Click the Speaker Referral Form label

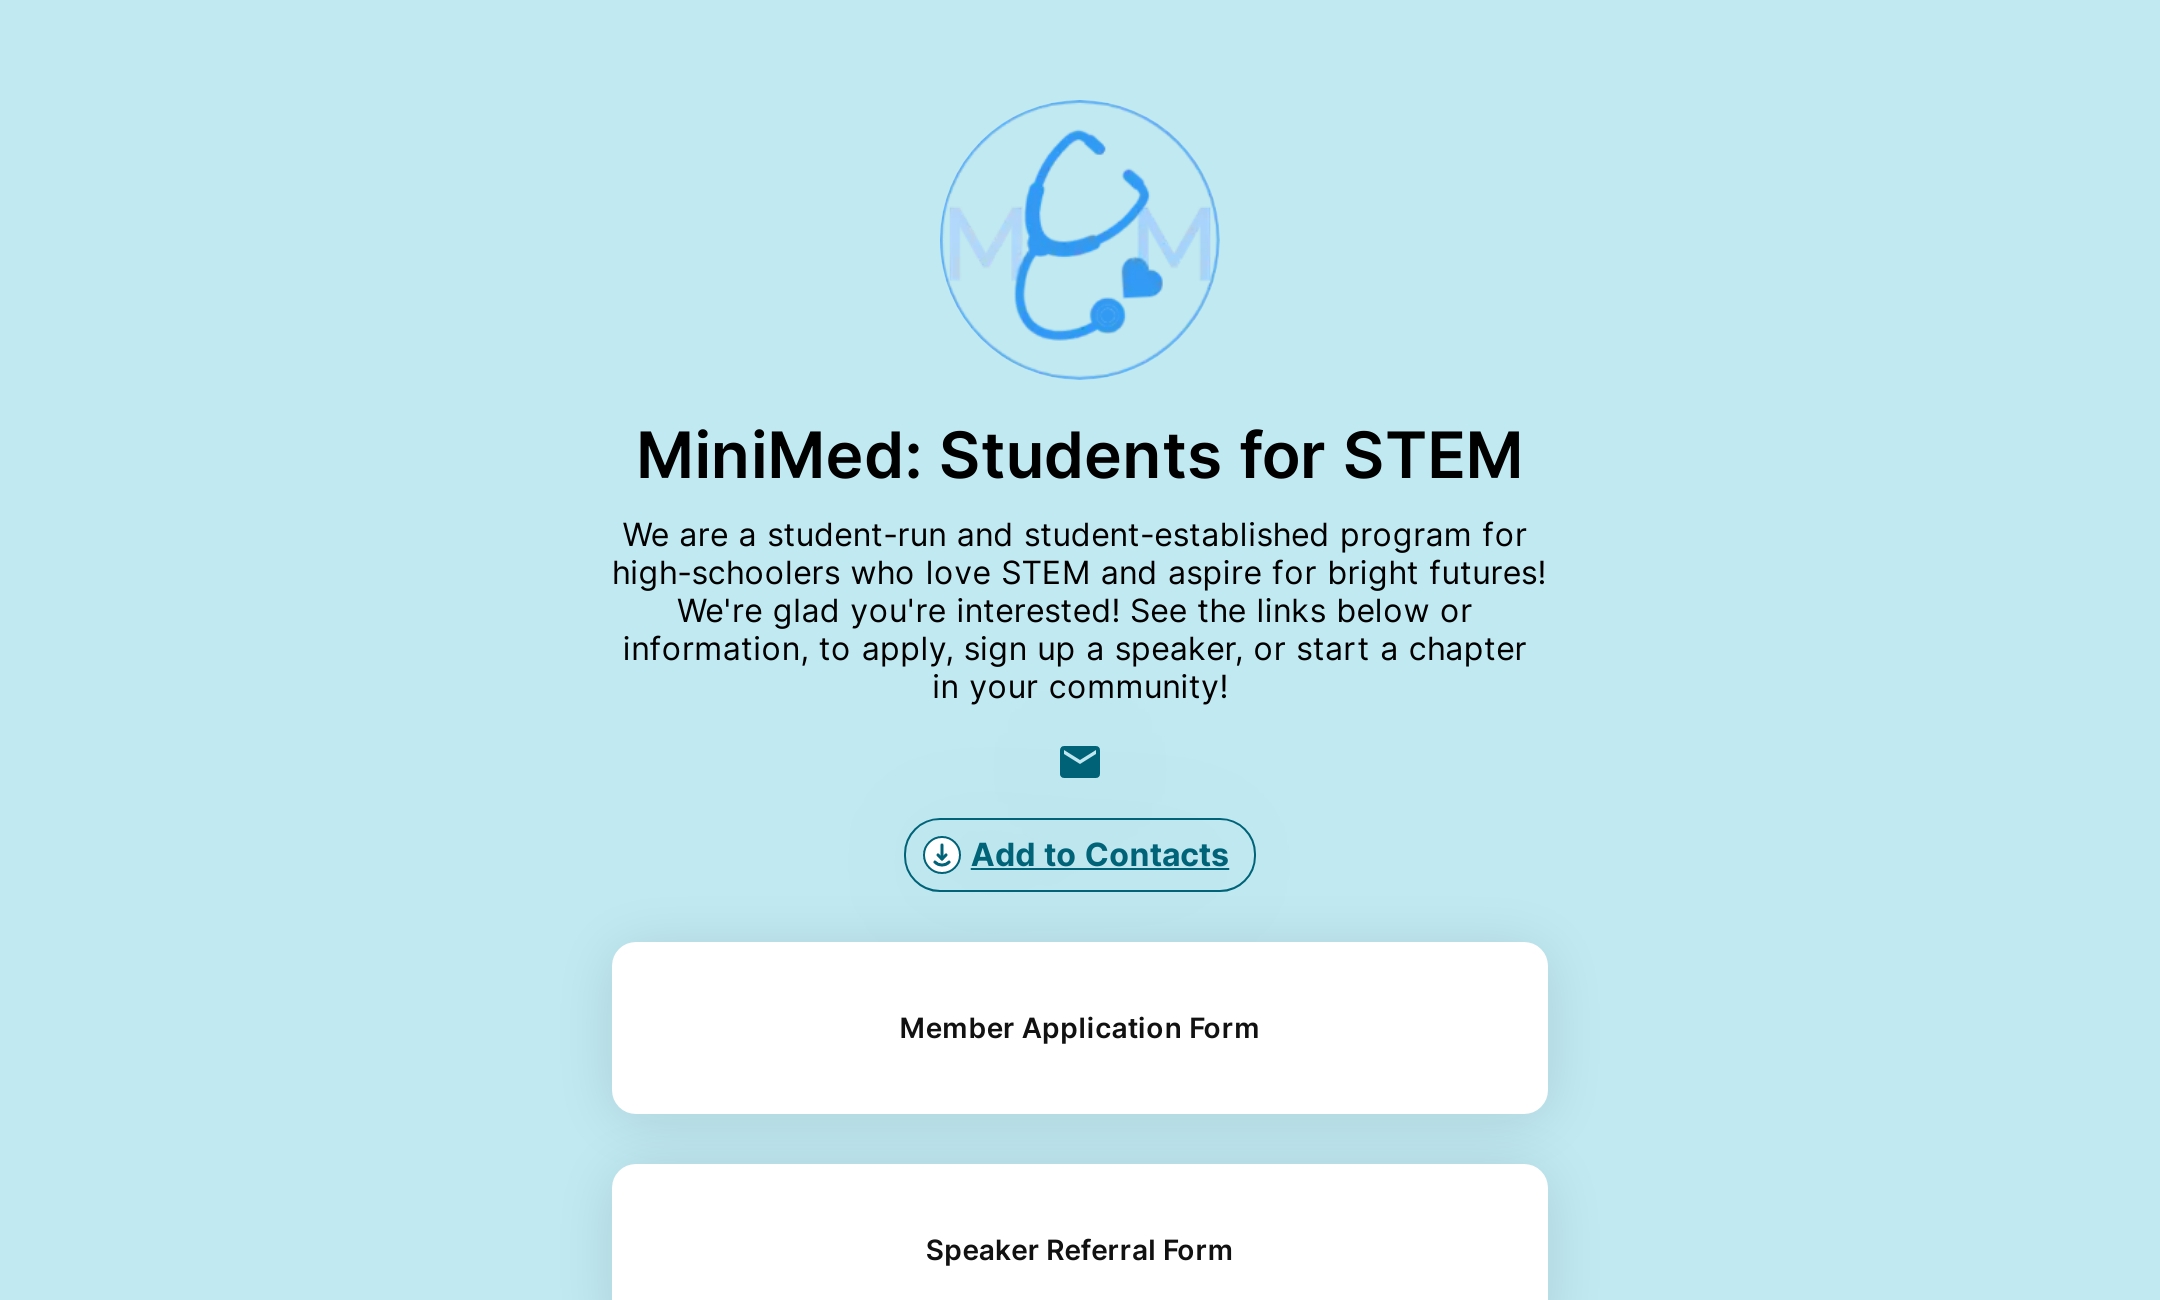1079,1250
